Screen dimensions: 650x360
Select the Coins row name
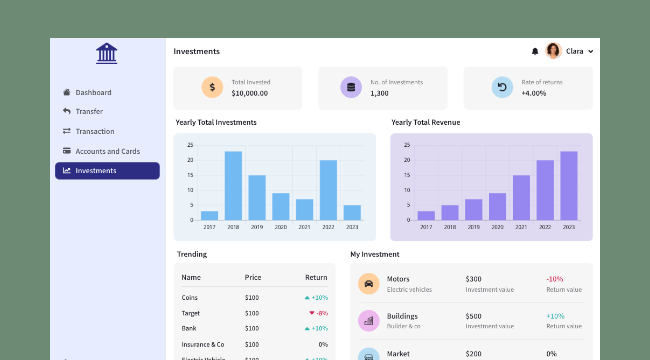189,298
